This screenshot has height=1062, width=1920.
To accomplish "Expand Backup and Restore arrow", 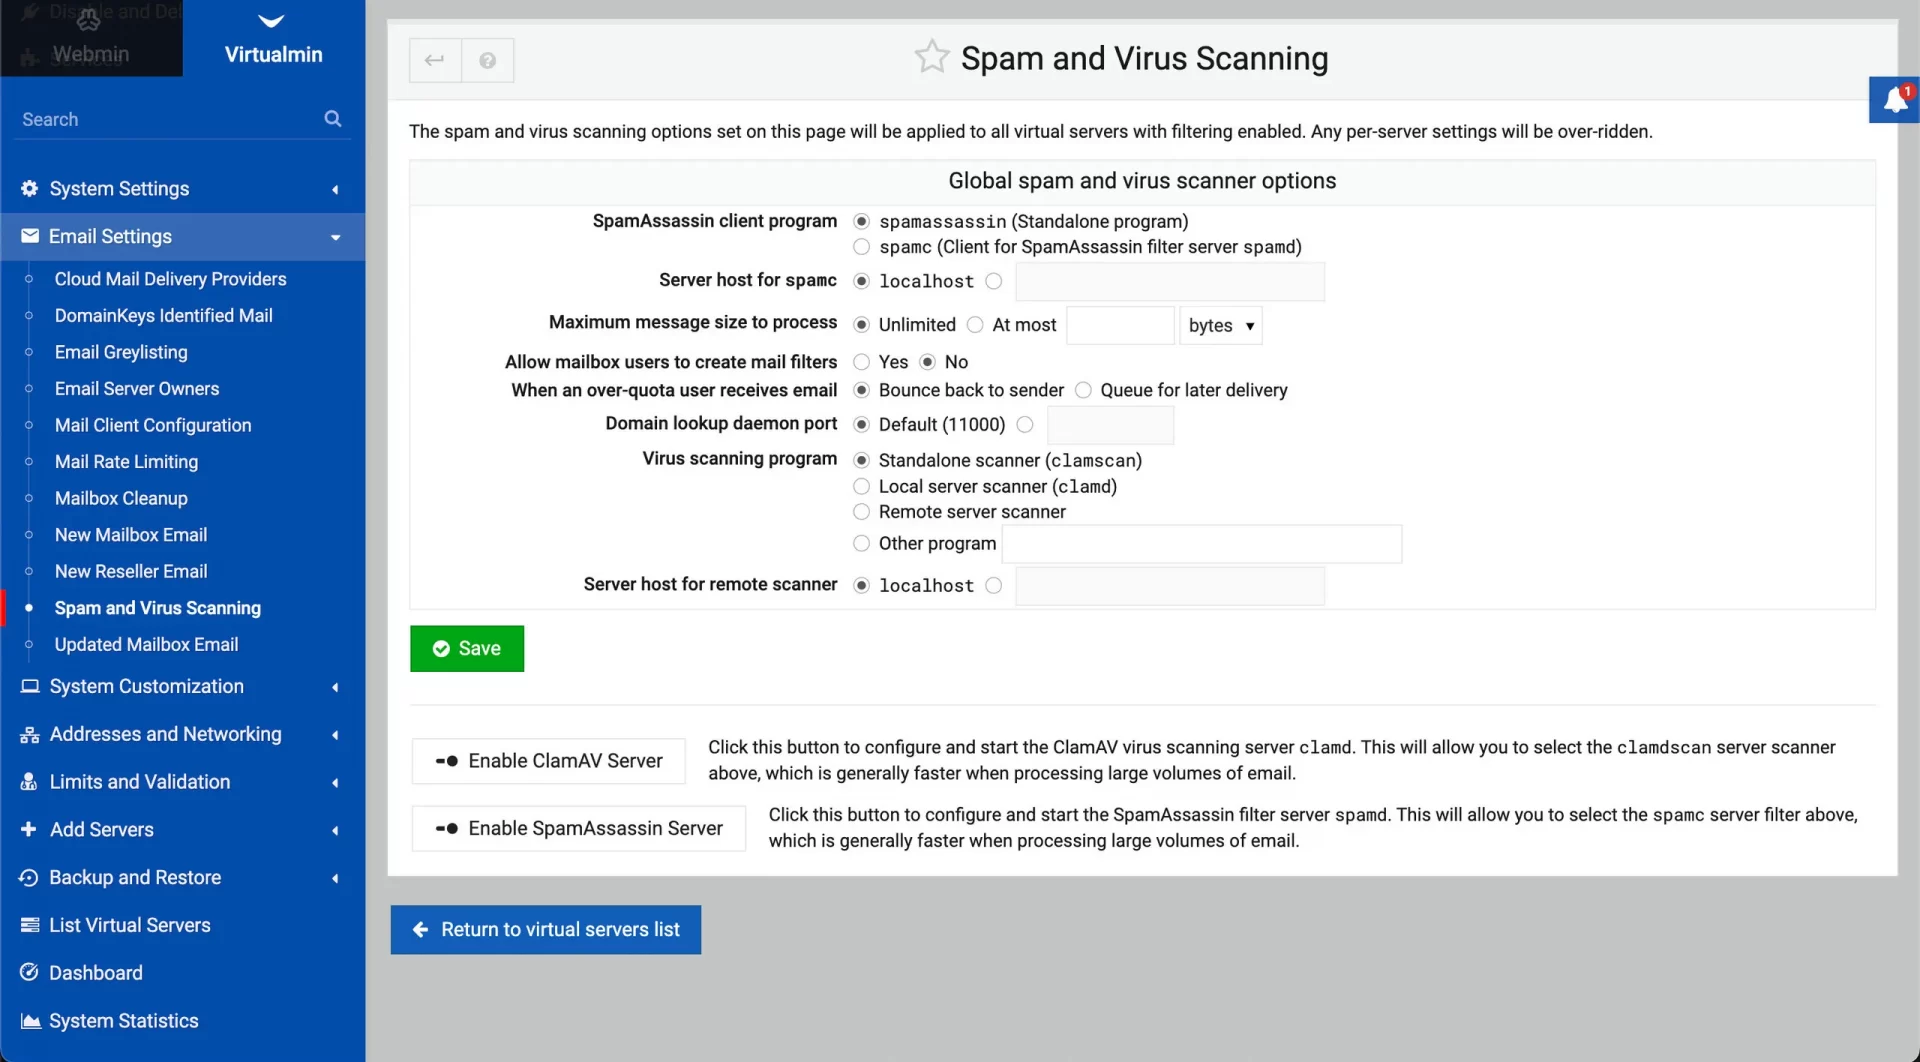I will (335, 878).
